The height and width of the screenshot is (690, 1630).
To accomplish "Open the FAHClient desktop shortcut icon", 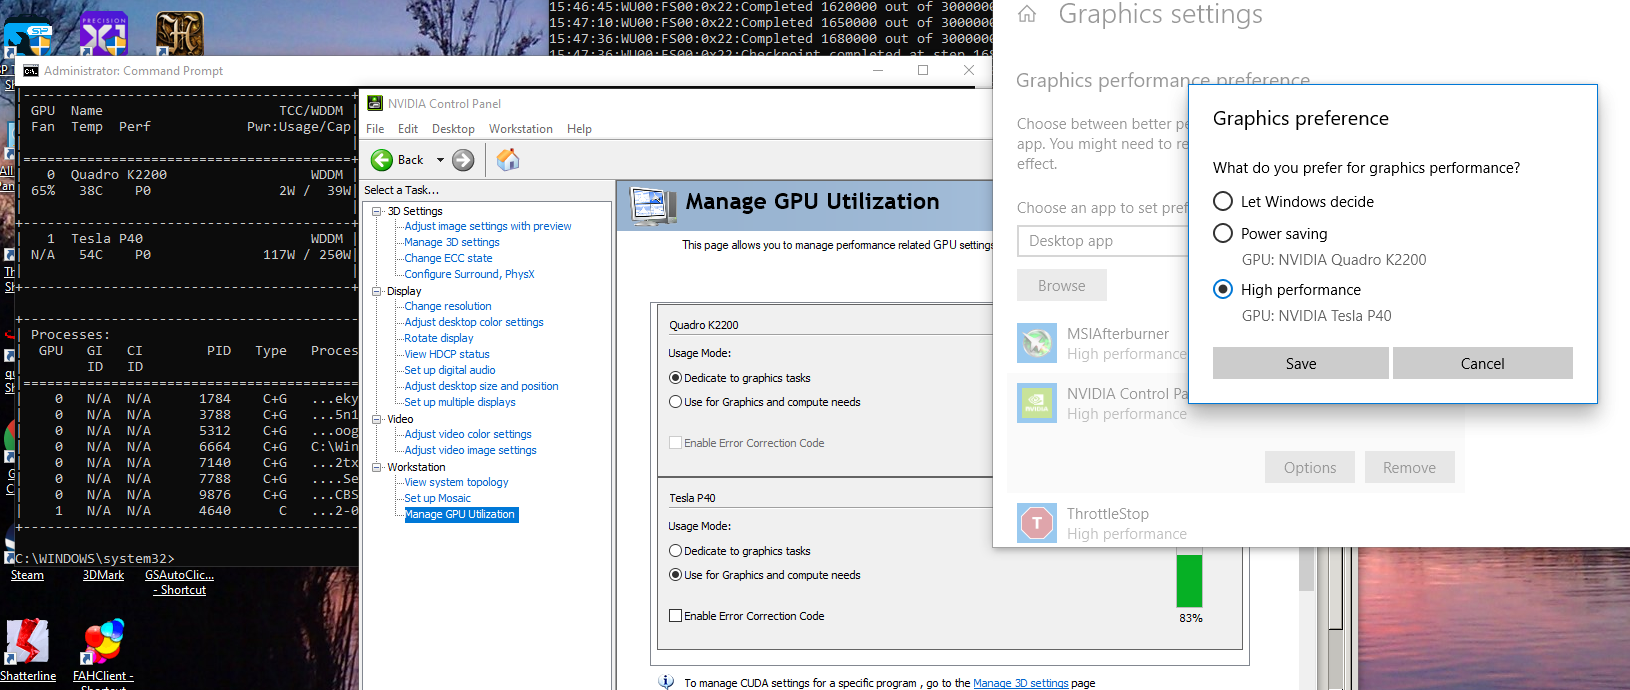I will (x=103, y=642).
